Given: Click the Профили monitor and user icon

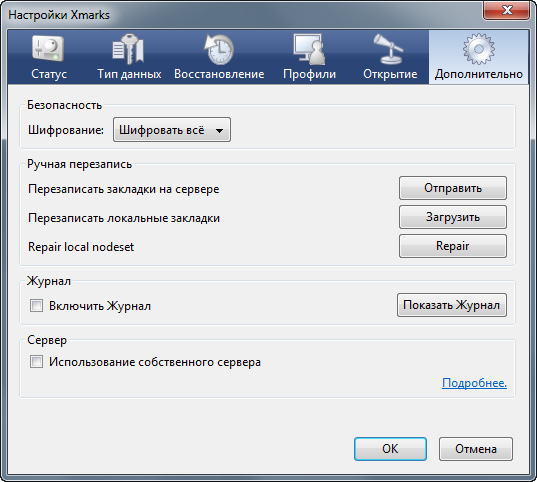Looking at the screenshot, I should point(309,49).
